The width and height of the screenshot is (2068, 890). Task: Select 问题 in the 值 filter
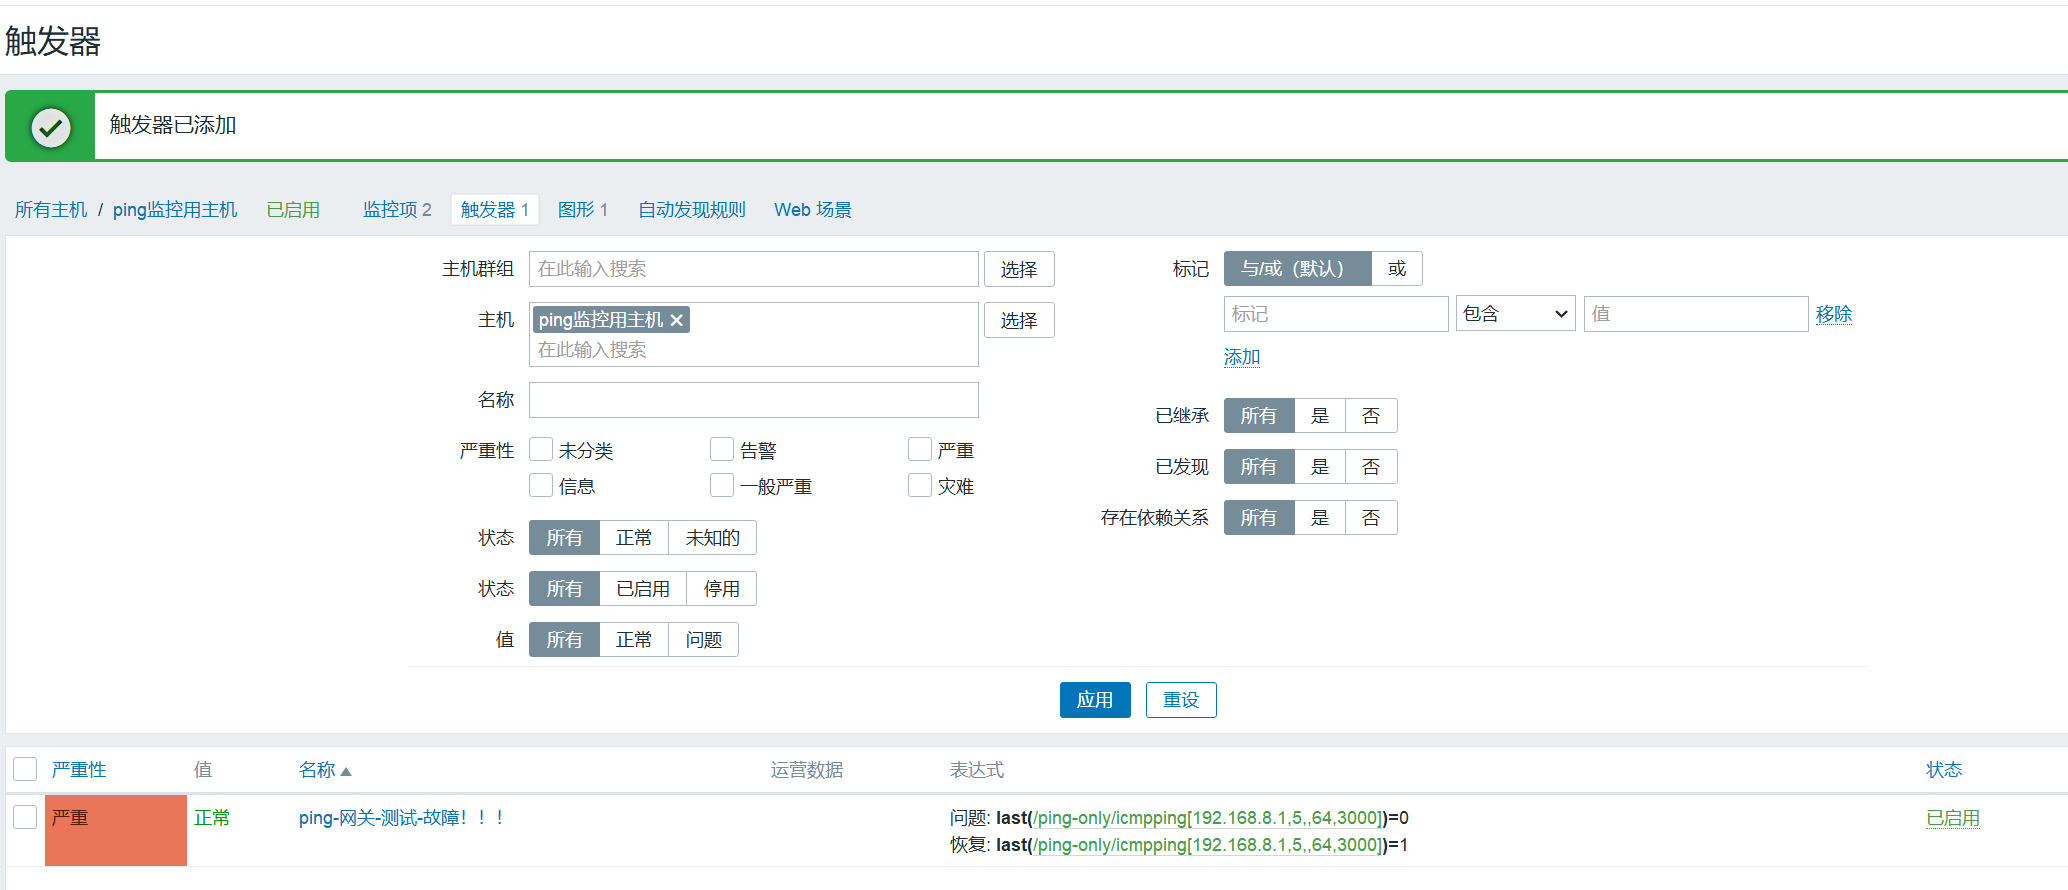pyautogui.click(x=703, y=640)
